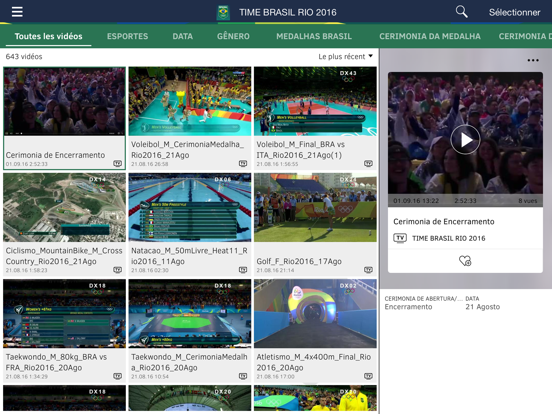
Task: Click the Golf_F_Rio2016_17Ago title text
Action: 299,261
